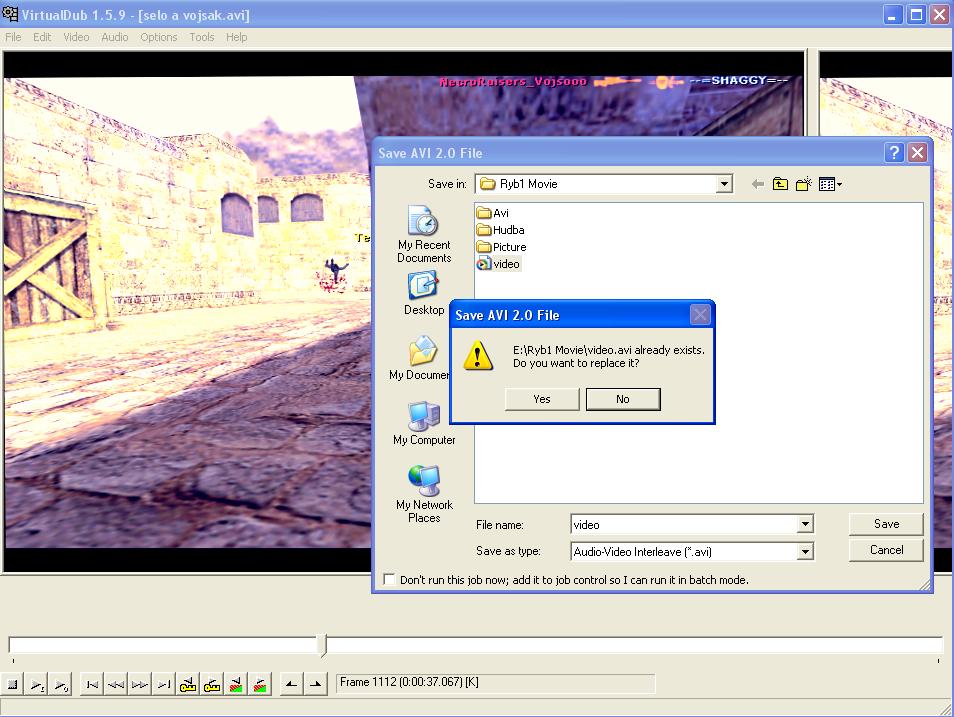Go to the next keyframe
This screenshot has height=717, width=954.
point(212,685)
